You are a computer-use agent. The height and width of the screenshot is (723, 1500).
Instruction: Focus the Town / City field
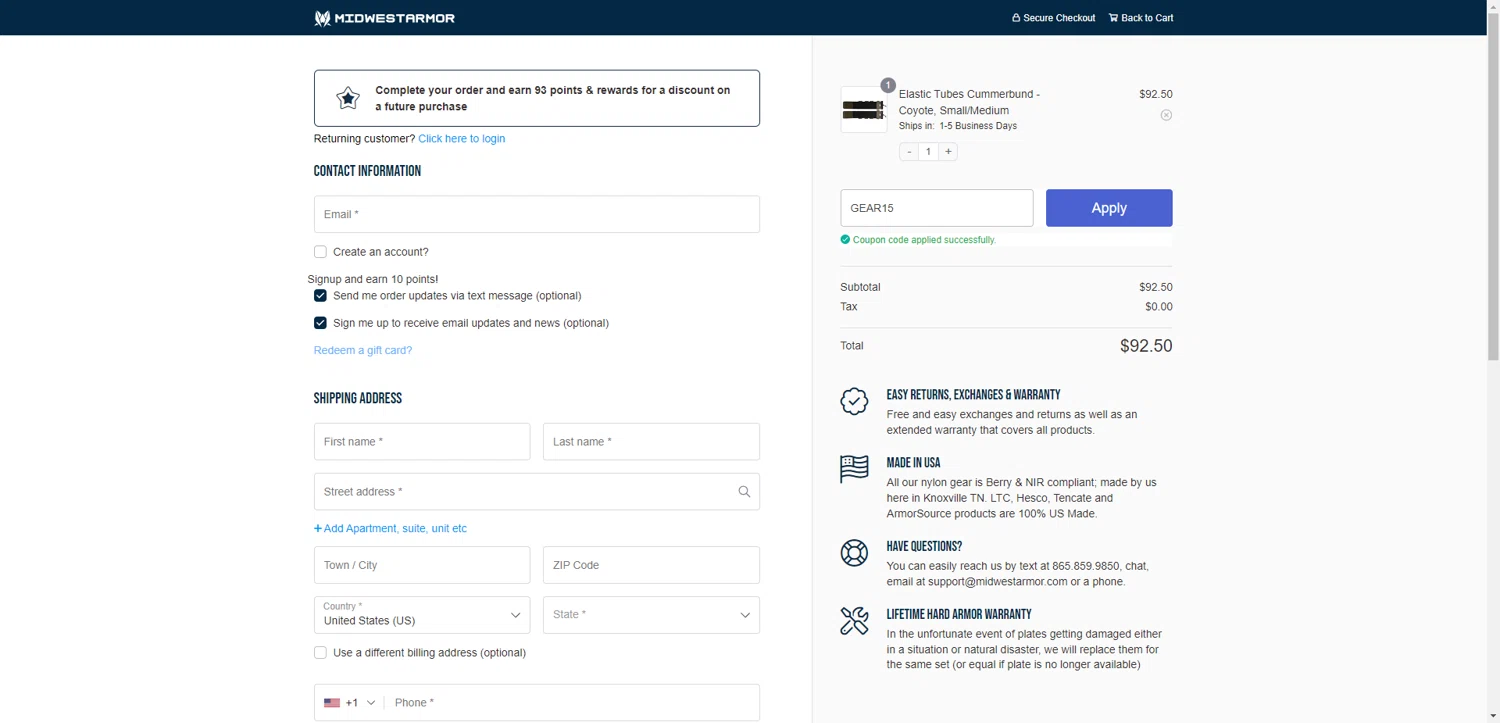coord(422,565)
